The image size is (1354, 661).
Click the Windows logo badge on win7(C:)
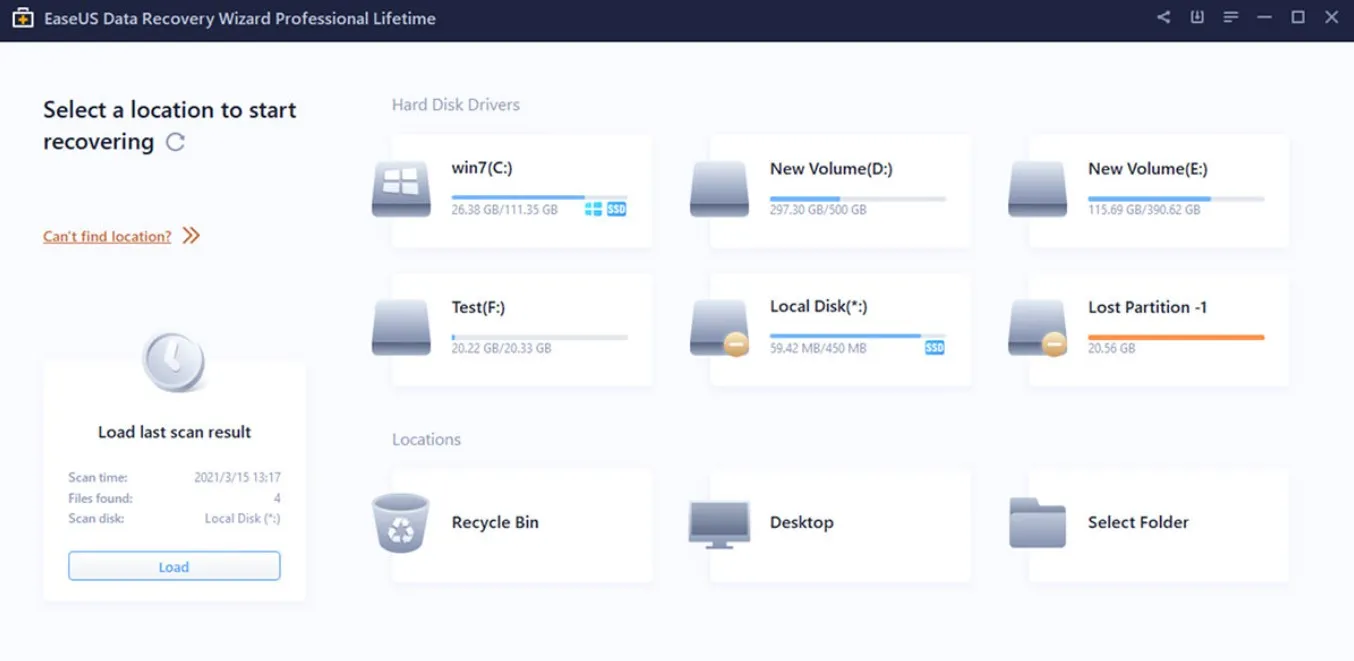click(x=593, y=209)
